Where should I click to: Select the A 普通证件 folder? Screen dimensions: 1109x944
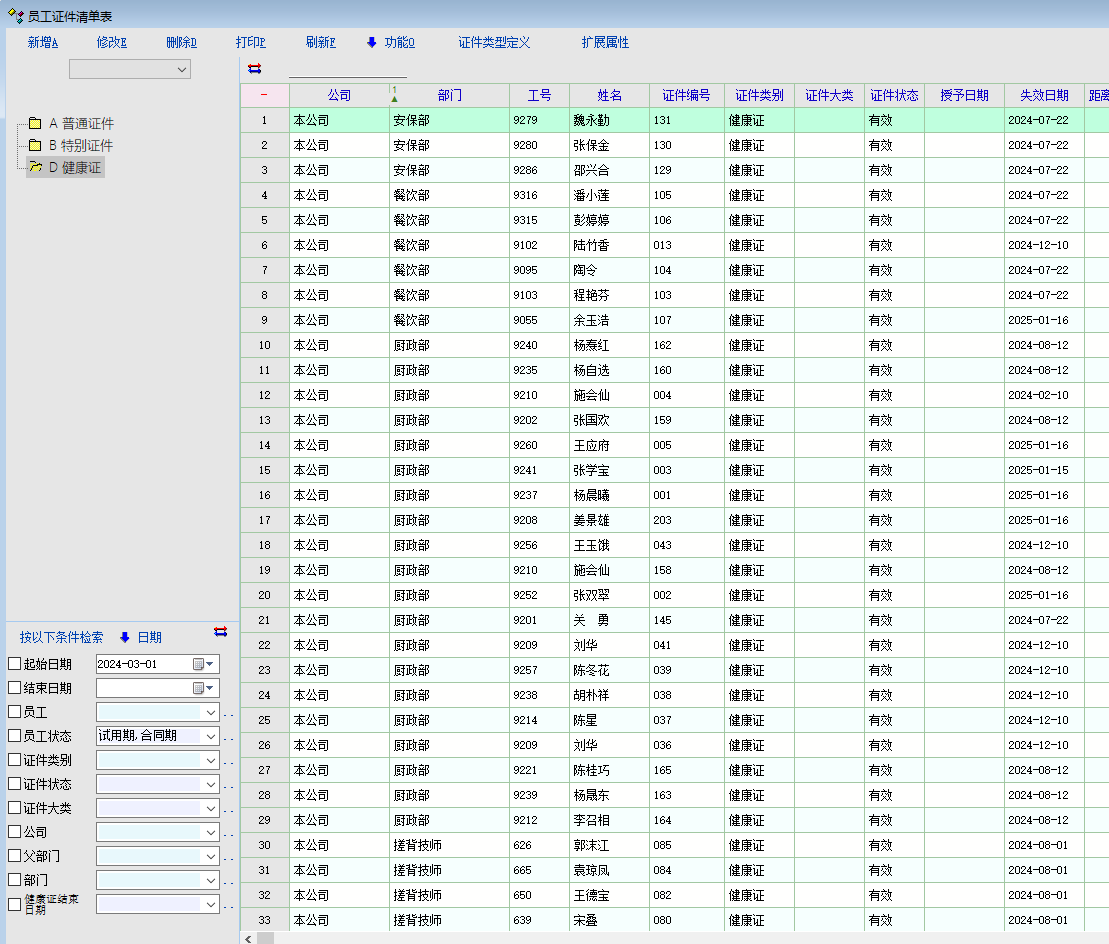pyautogui.click(x=80, y=124)
